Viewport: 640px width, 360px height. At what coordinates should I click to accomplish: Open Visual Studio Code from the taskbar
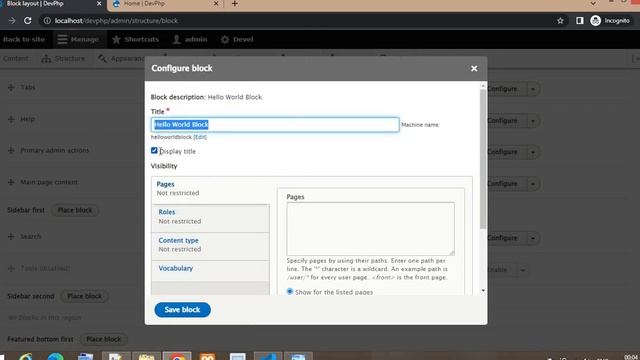(268, 356)
